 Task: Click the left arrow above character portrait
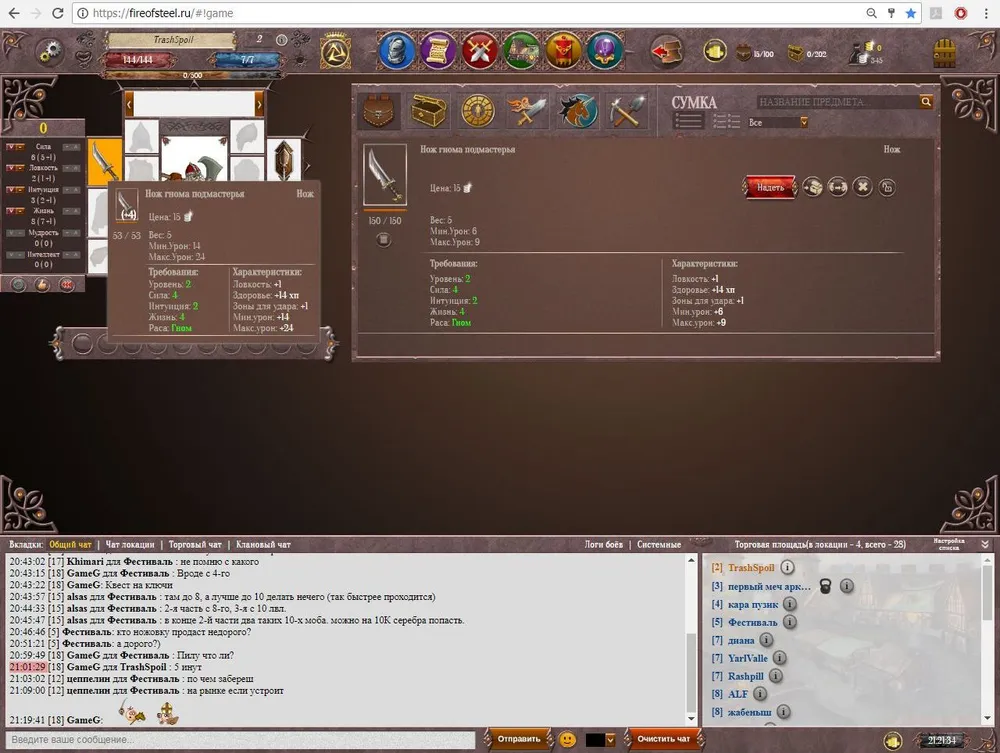point(129,104)
